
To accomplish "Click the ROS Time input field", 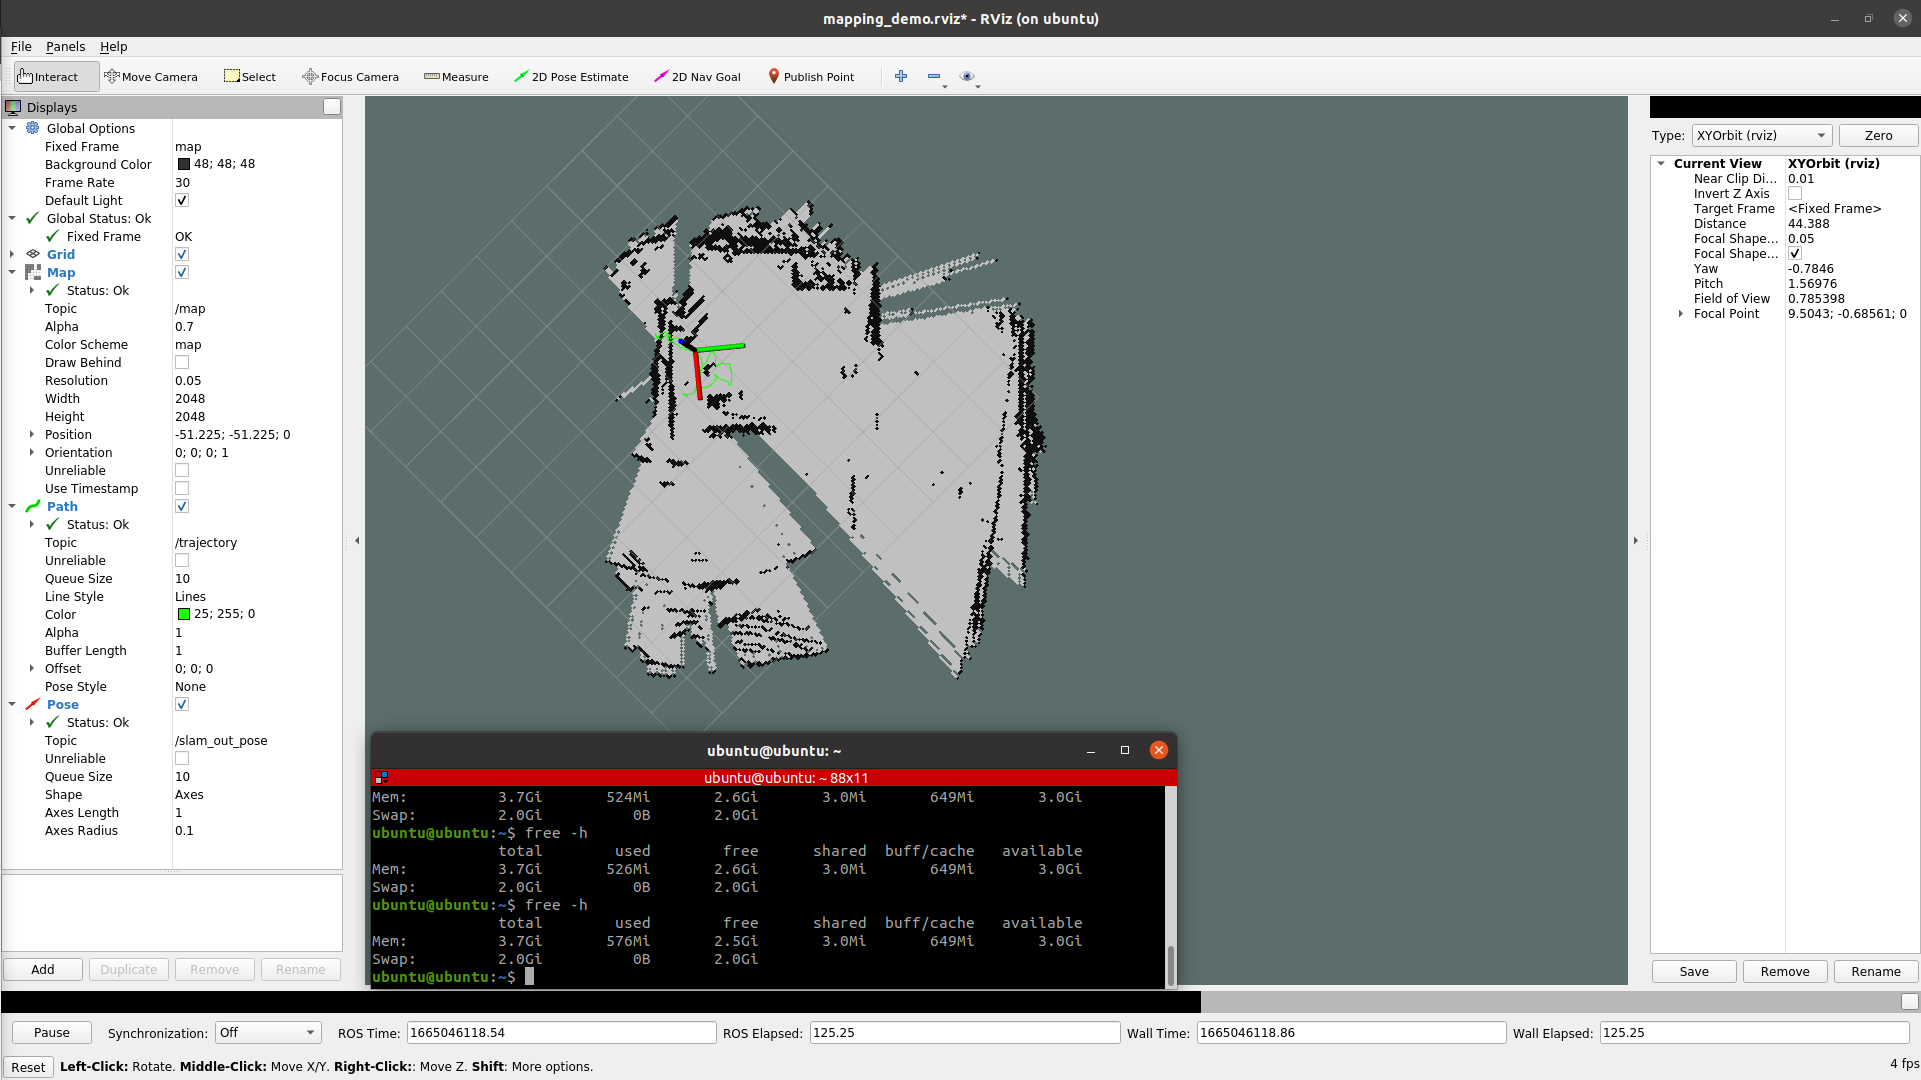I will pos(561,1033).
